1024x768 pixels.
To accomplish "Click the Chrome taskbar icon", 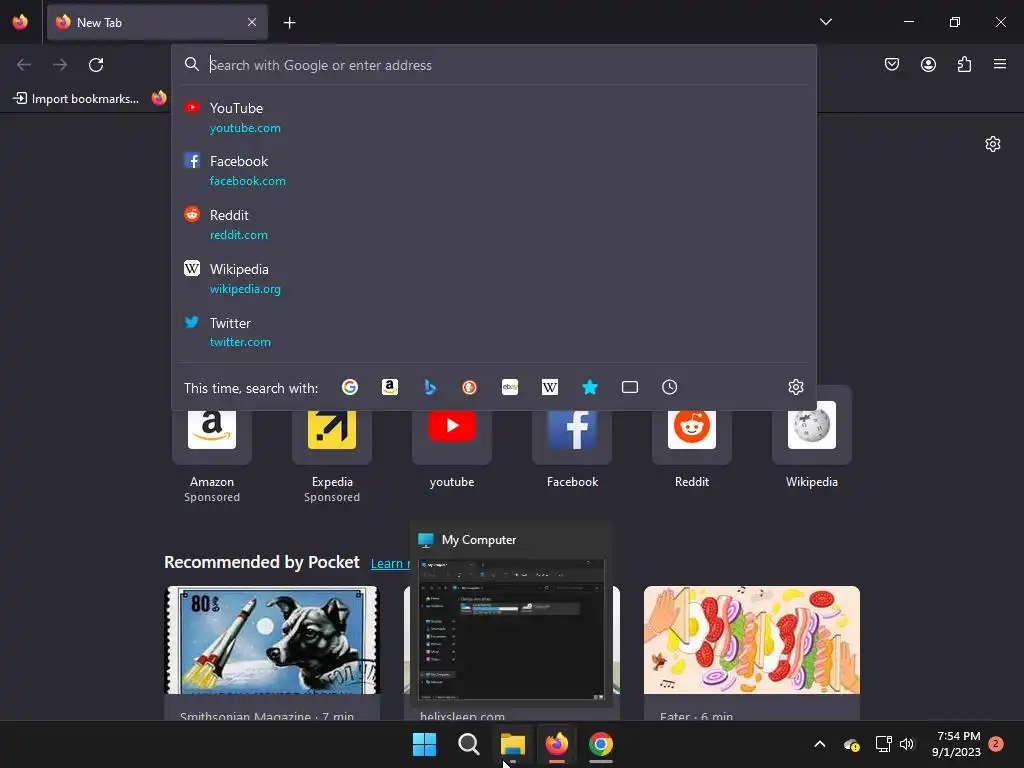I will [x=601, y=744].
